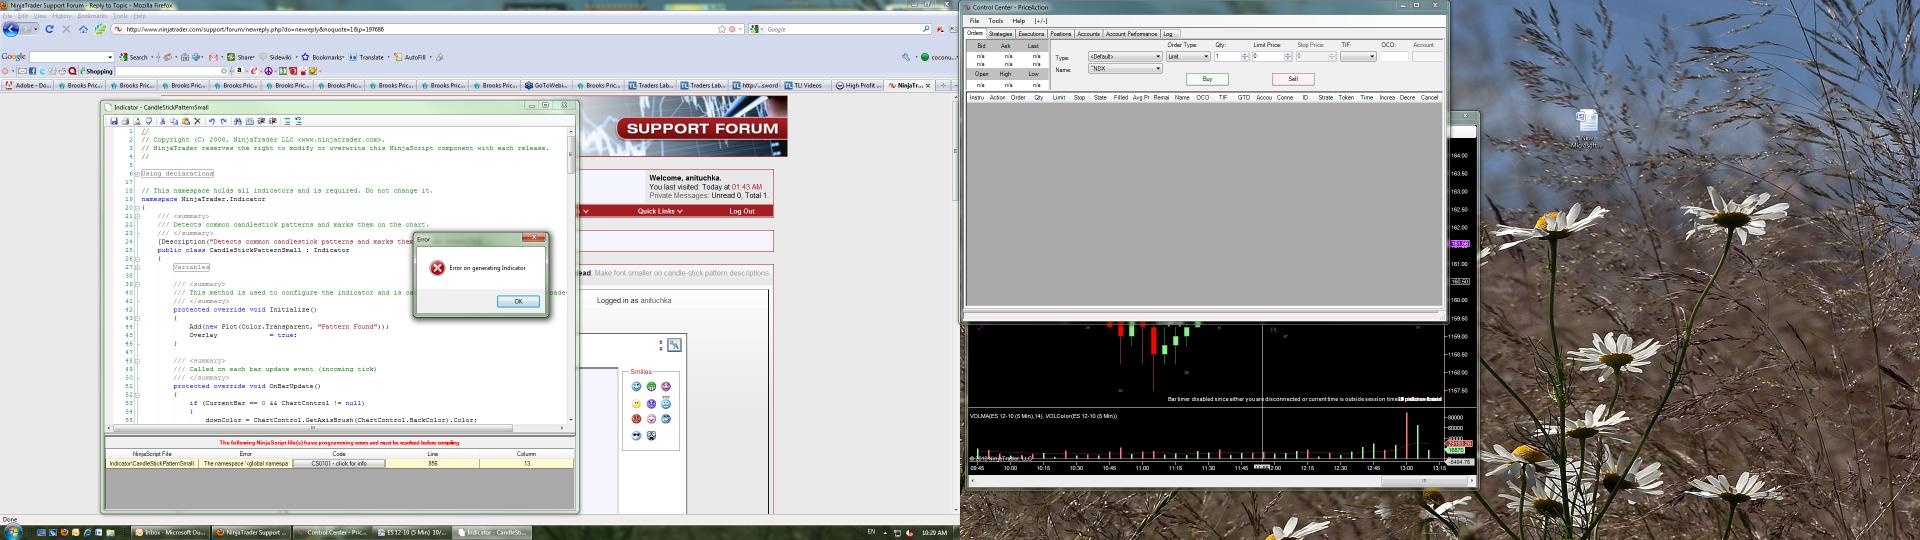
Task: Paste code using the editor's paste icon
Action: click(186, 121)
